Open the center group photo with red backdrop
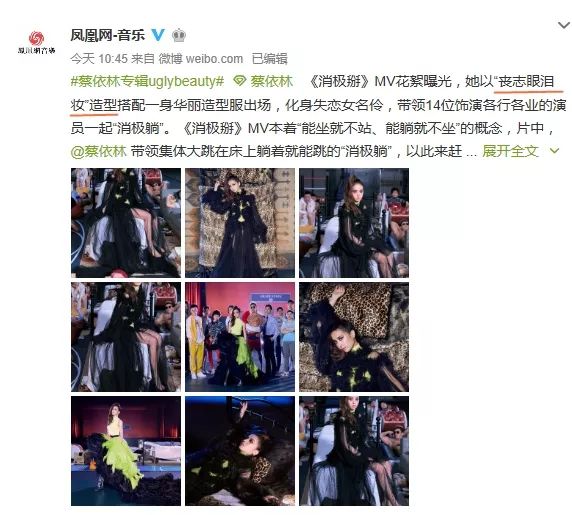 click(x=240, y=337)
